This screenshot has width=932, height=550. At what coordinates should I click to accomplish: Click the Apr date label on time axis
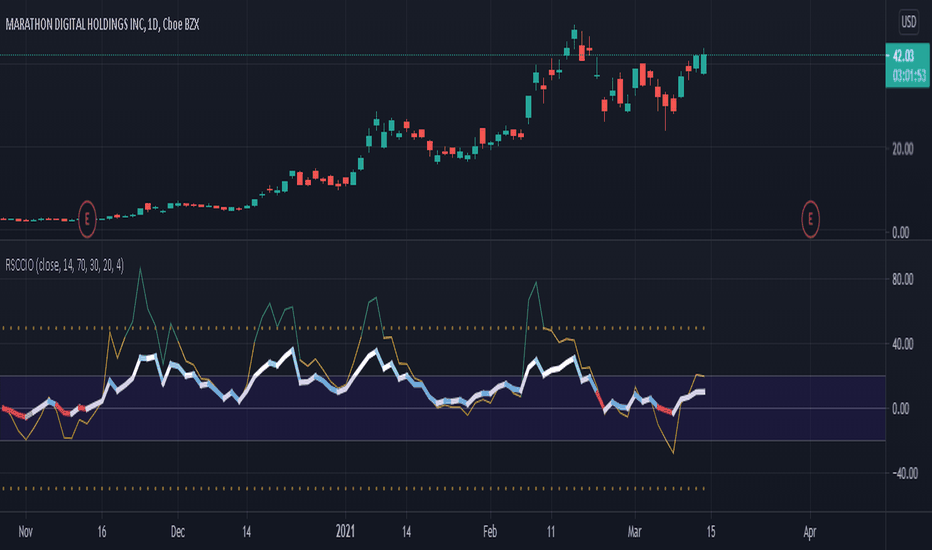pos(809,532)
